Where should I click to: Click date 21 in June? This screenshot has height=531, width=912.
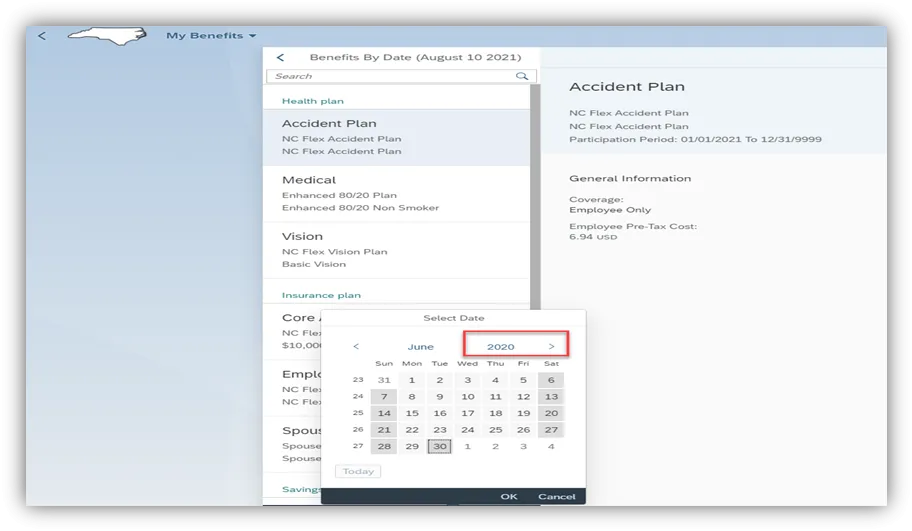[384, 430]
